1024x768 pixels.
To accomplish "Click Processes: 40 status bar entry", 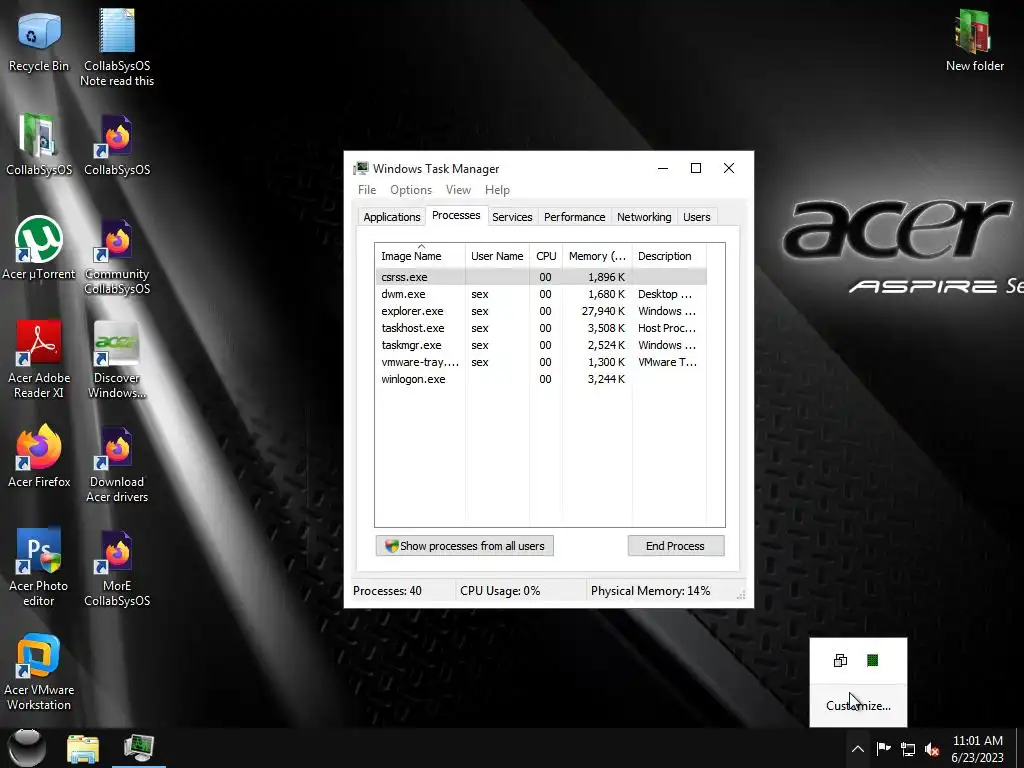I will pos(387,591).
